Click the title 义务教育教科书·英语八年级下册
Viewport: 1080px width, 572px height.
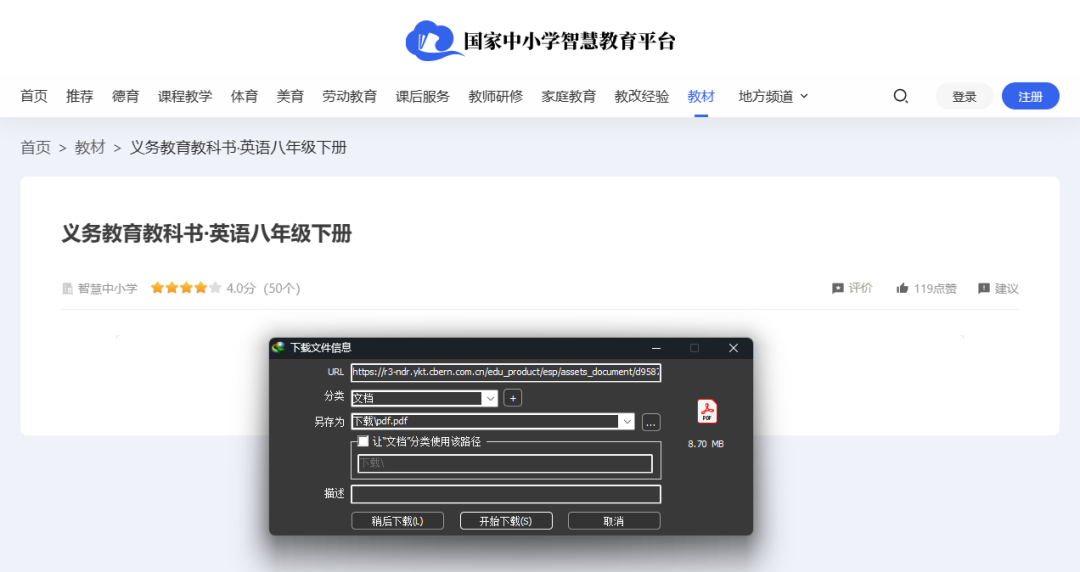pos(207,234)
